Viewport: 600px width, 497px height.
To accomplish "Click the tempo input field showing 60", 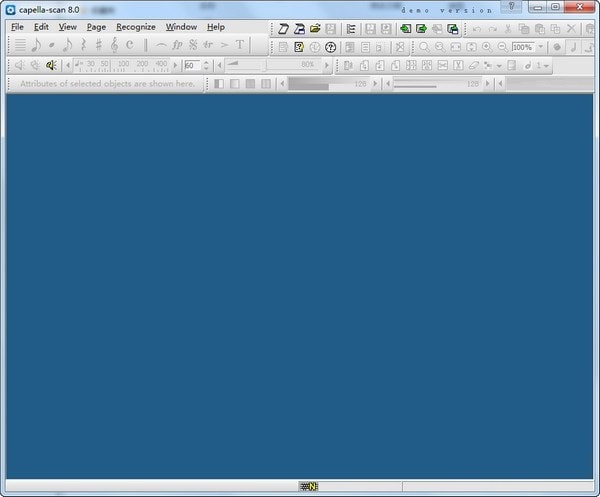I will click(192, 65).
